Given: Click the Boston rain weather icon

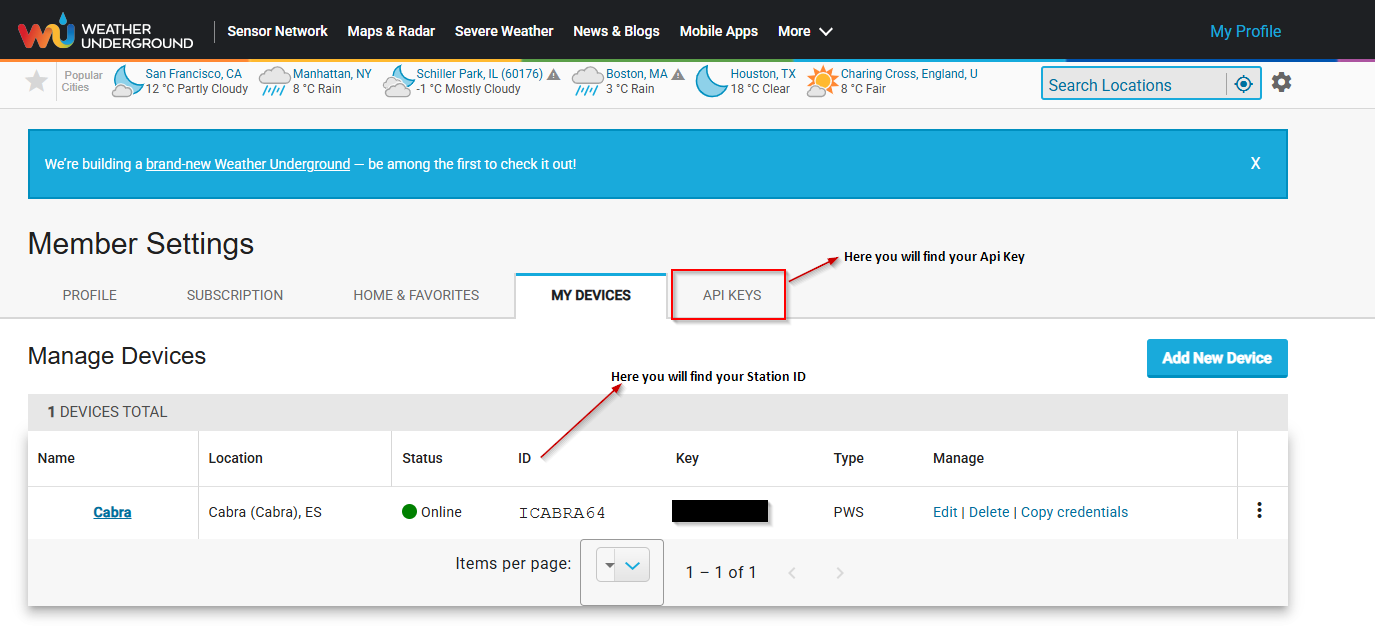Looking at the screenshot, I should click(588, 81).
